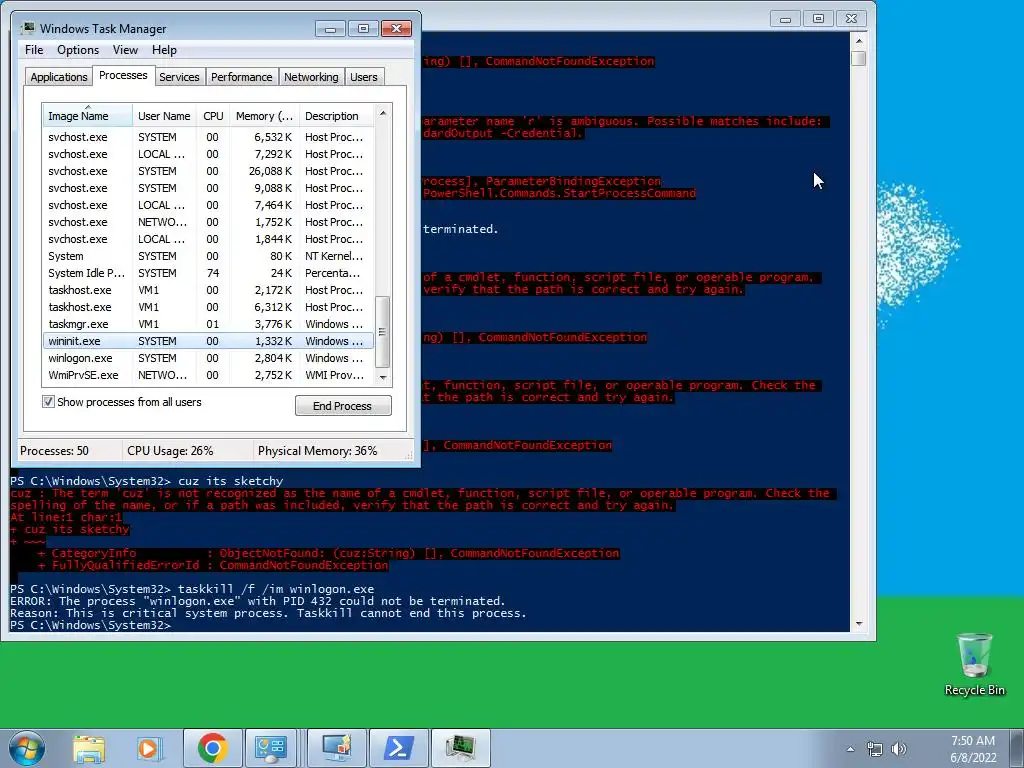Switch to the Networking tab

point(311,77)
